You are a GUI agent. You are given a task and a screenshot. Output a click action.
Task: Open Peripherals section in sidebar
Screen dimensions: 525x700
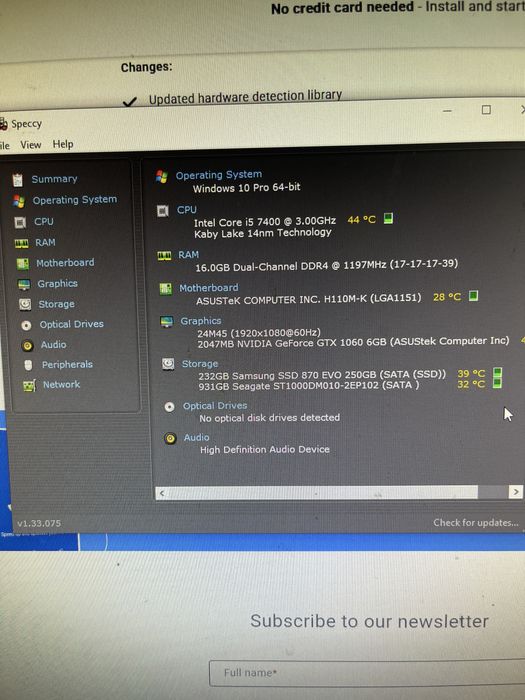(x=67, y=365)
